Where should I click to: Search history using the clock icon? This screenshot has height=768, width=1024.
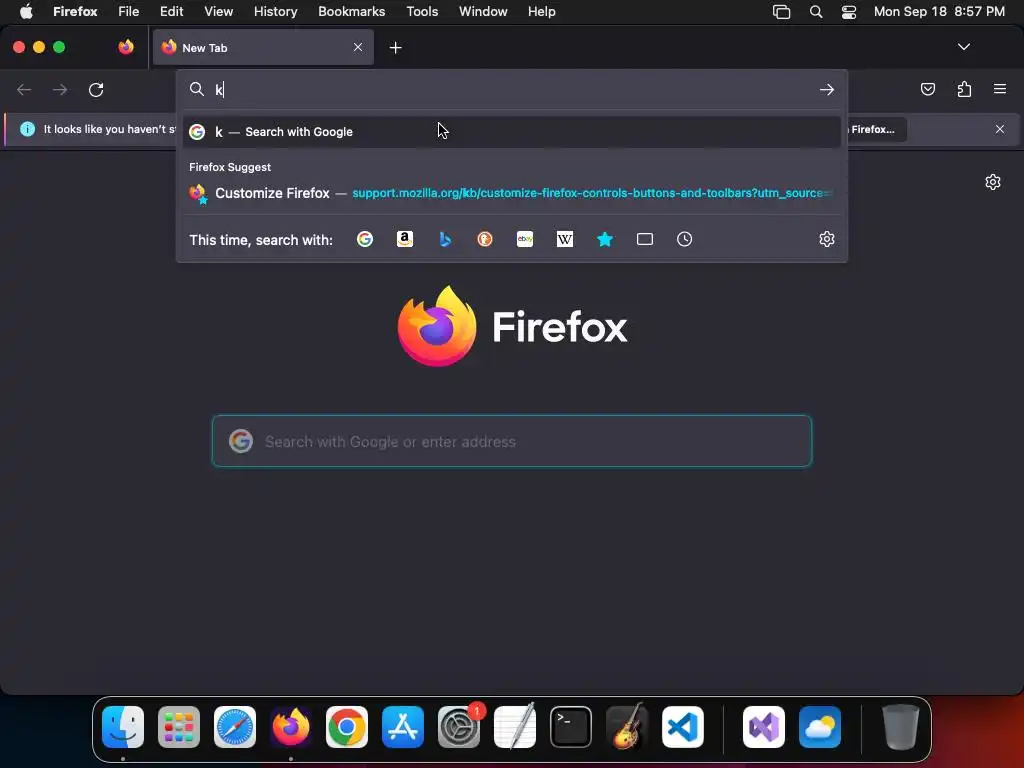point(684,239)
